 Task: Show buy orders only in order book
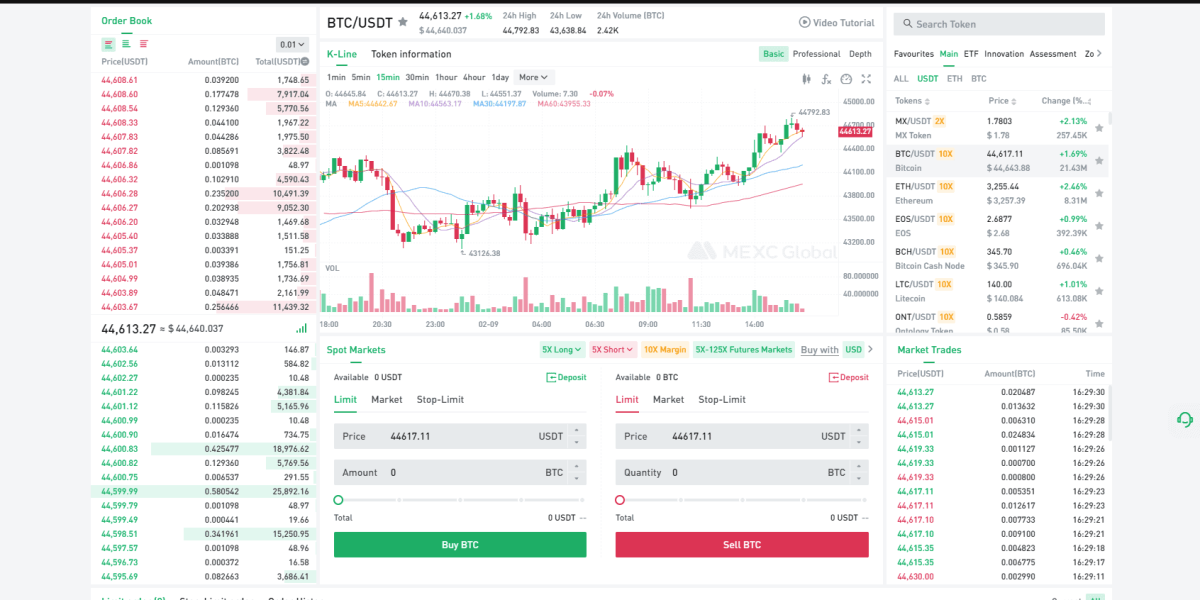126,44
